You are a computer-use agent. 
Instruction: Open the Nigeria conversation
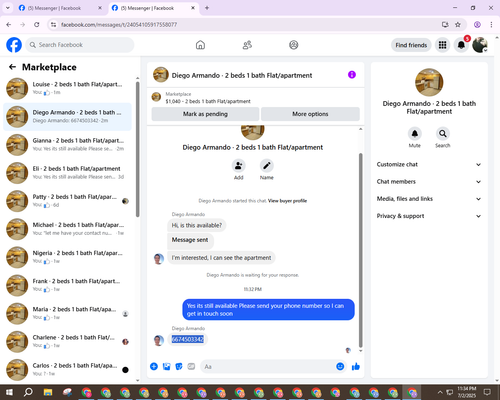click(x=68, y=257)
